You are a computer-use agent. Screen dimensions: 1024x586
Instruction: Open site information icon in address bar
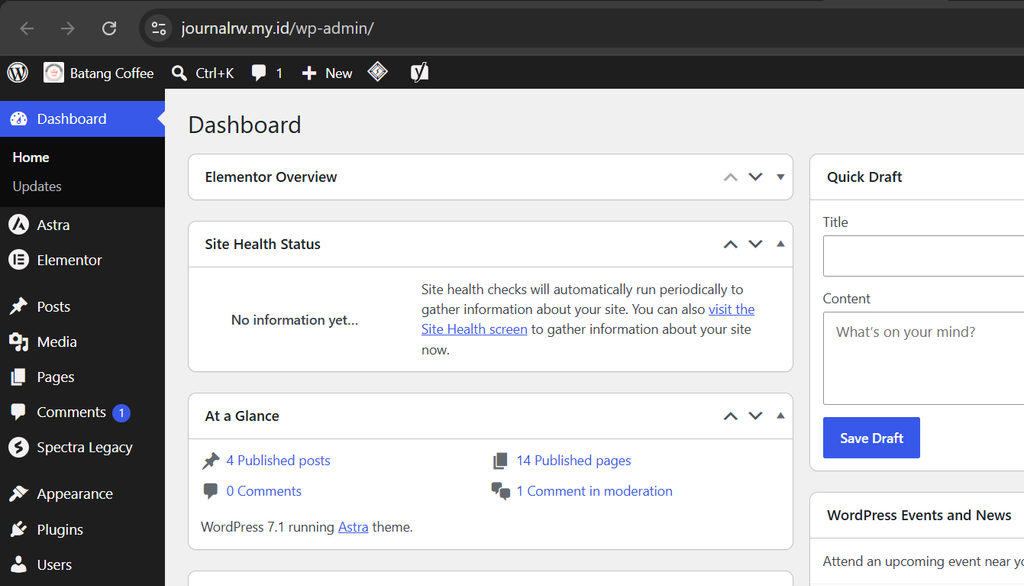[x=159, y=28]
